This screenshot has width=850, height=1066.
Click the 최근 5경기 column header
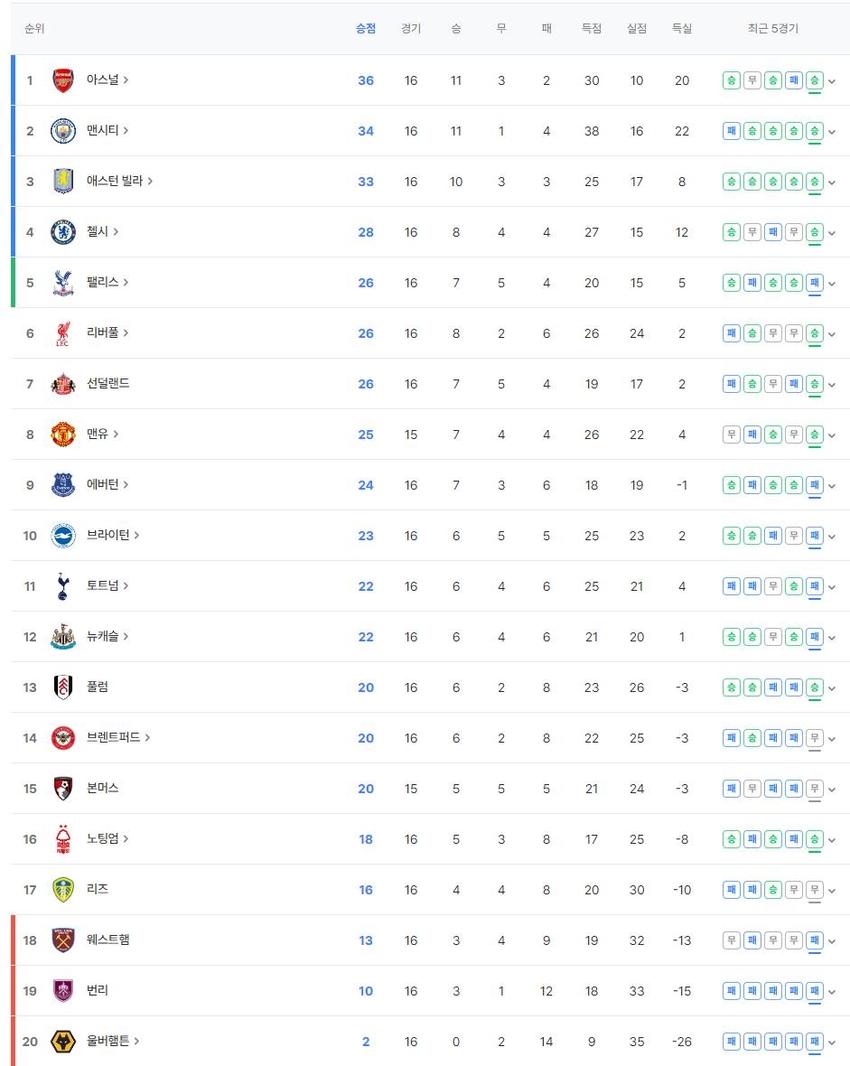point(773,29)
